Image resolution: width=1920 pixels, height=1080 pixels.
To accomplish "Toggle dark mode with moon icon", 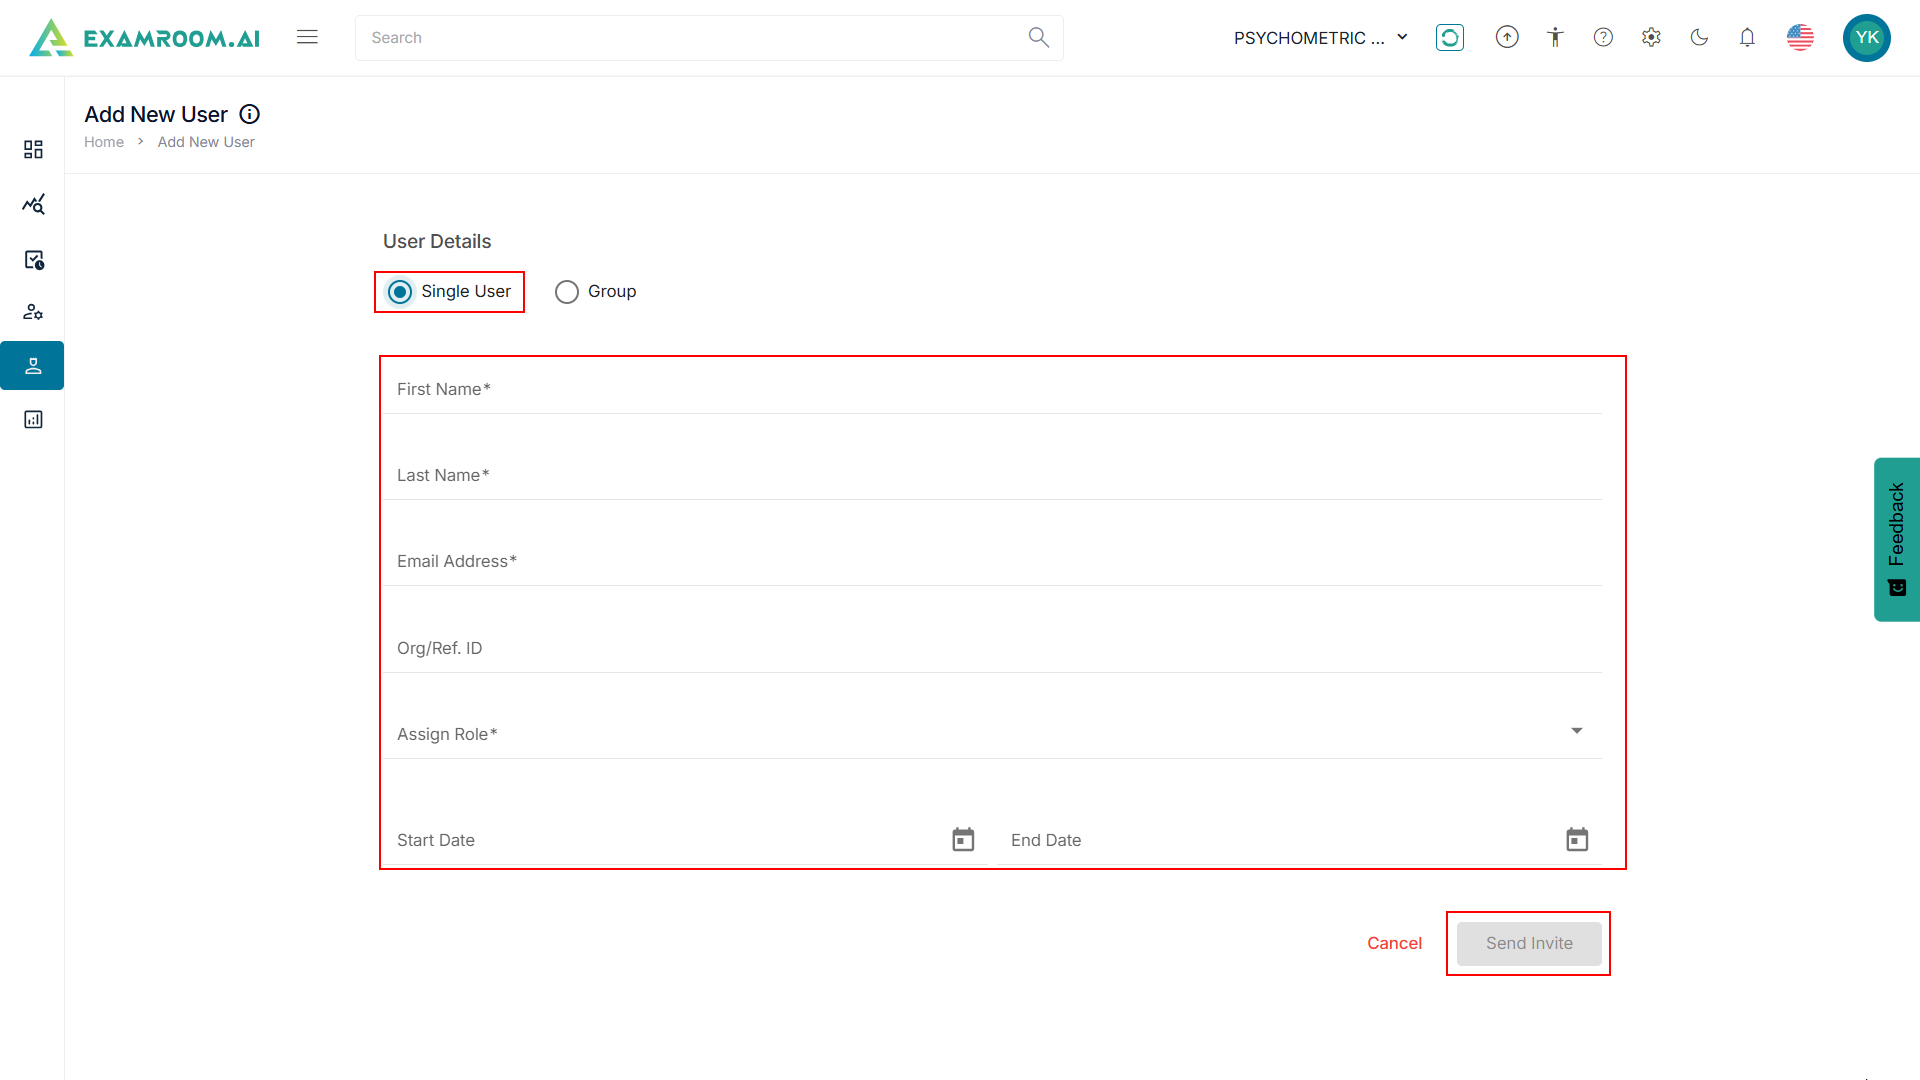I will pos(1699,37).
